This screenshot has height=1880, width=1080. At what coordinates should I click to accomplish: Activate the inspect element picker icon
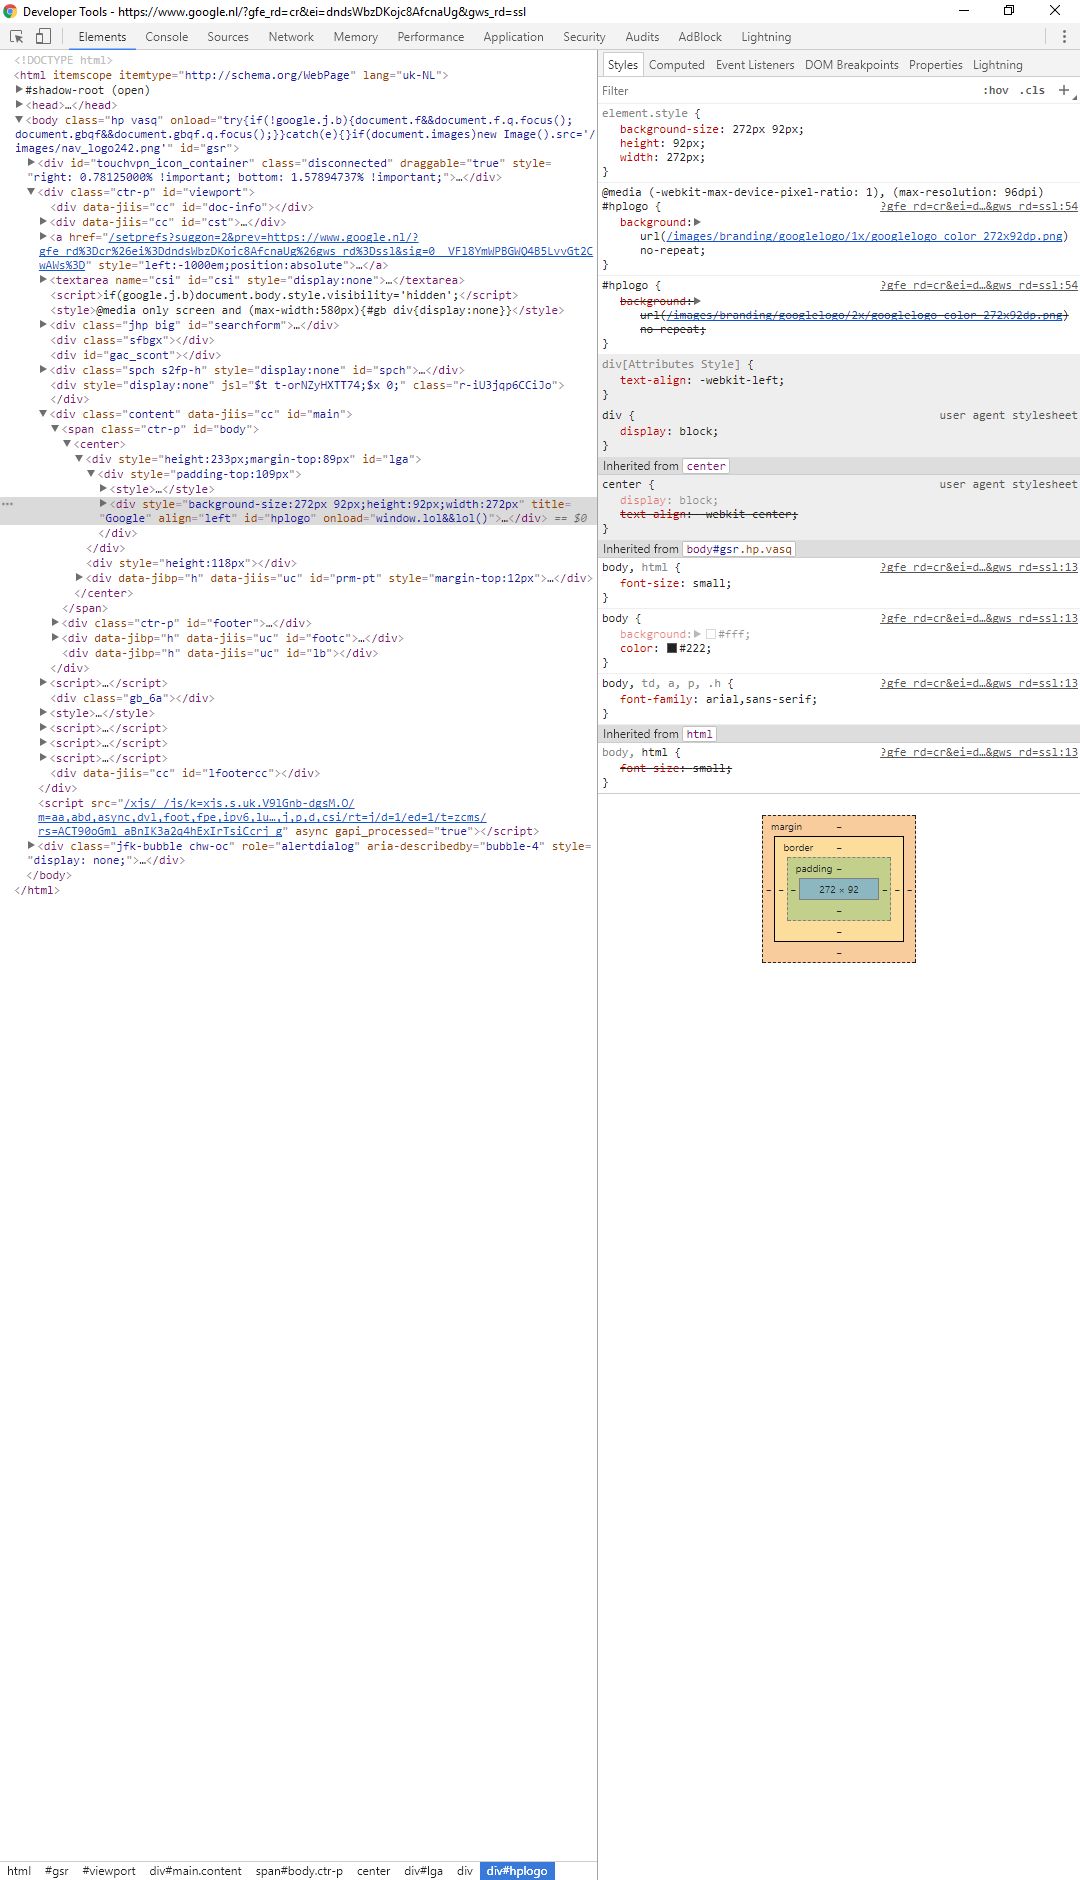pos(17,36)
